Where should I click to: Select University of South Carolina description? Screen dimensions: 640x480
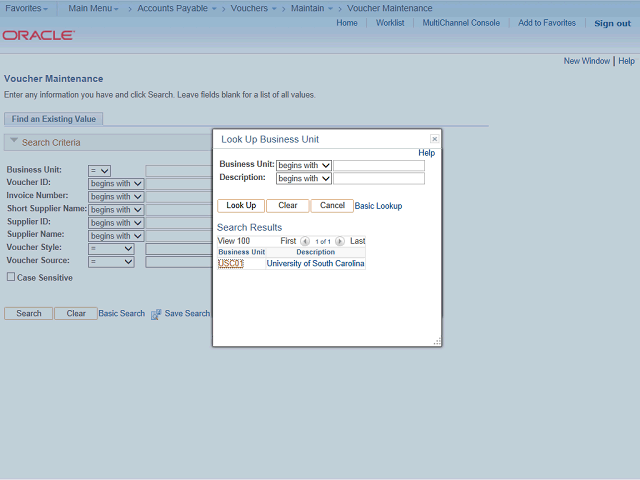tap(316, 263)
